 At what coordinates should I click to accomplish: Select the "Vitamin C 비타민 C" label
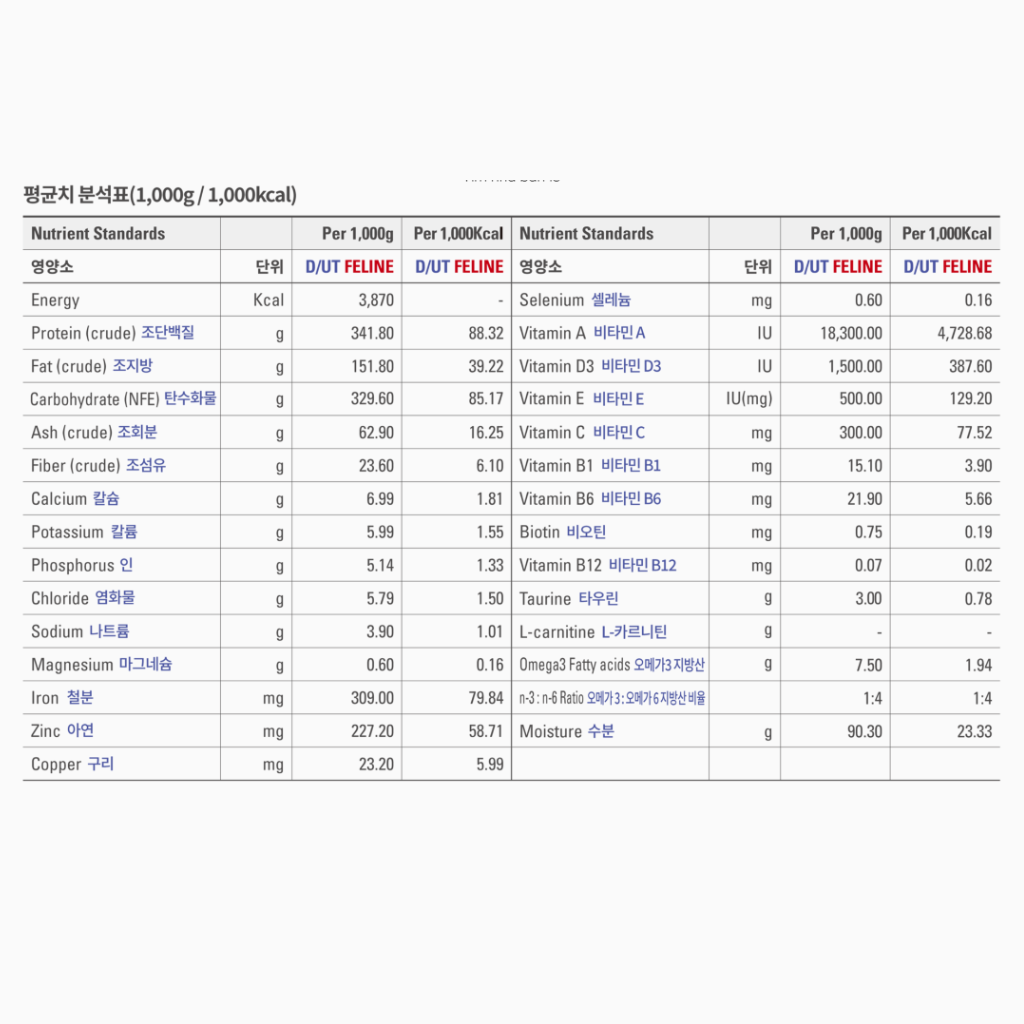click(582, 432)
